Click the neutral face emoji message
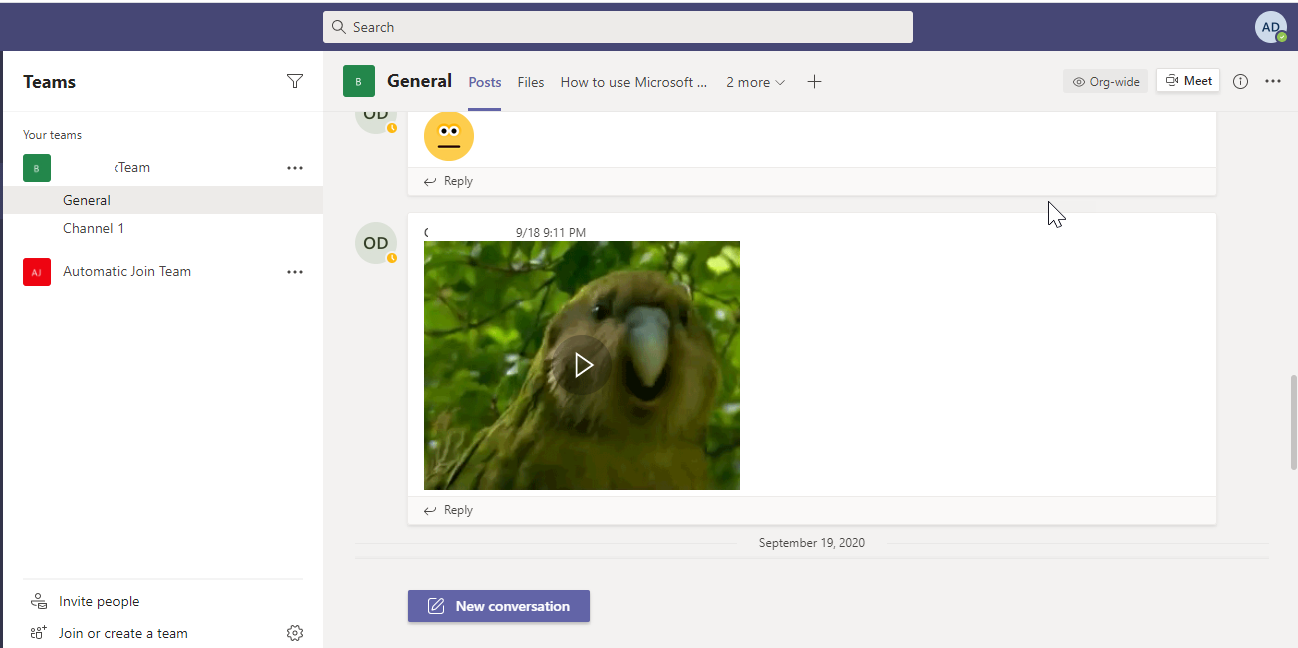 click(449, 136)
